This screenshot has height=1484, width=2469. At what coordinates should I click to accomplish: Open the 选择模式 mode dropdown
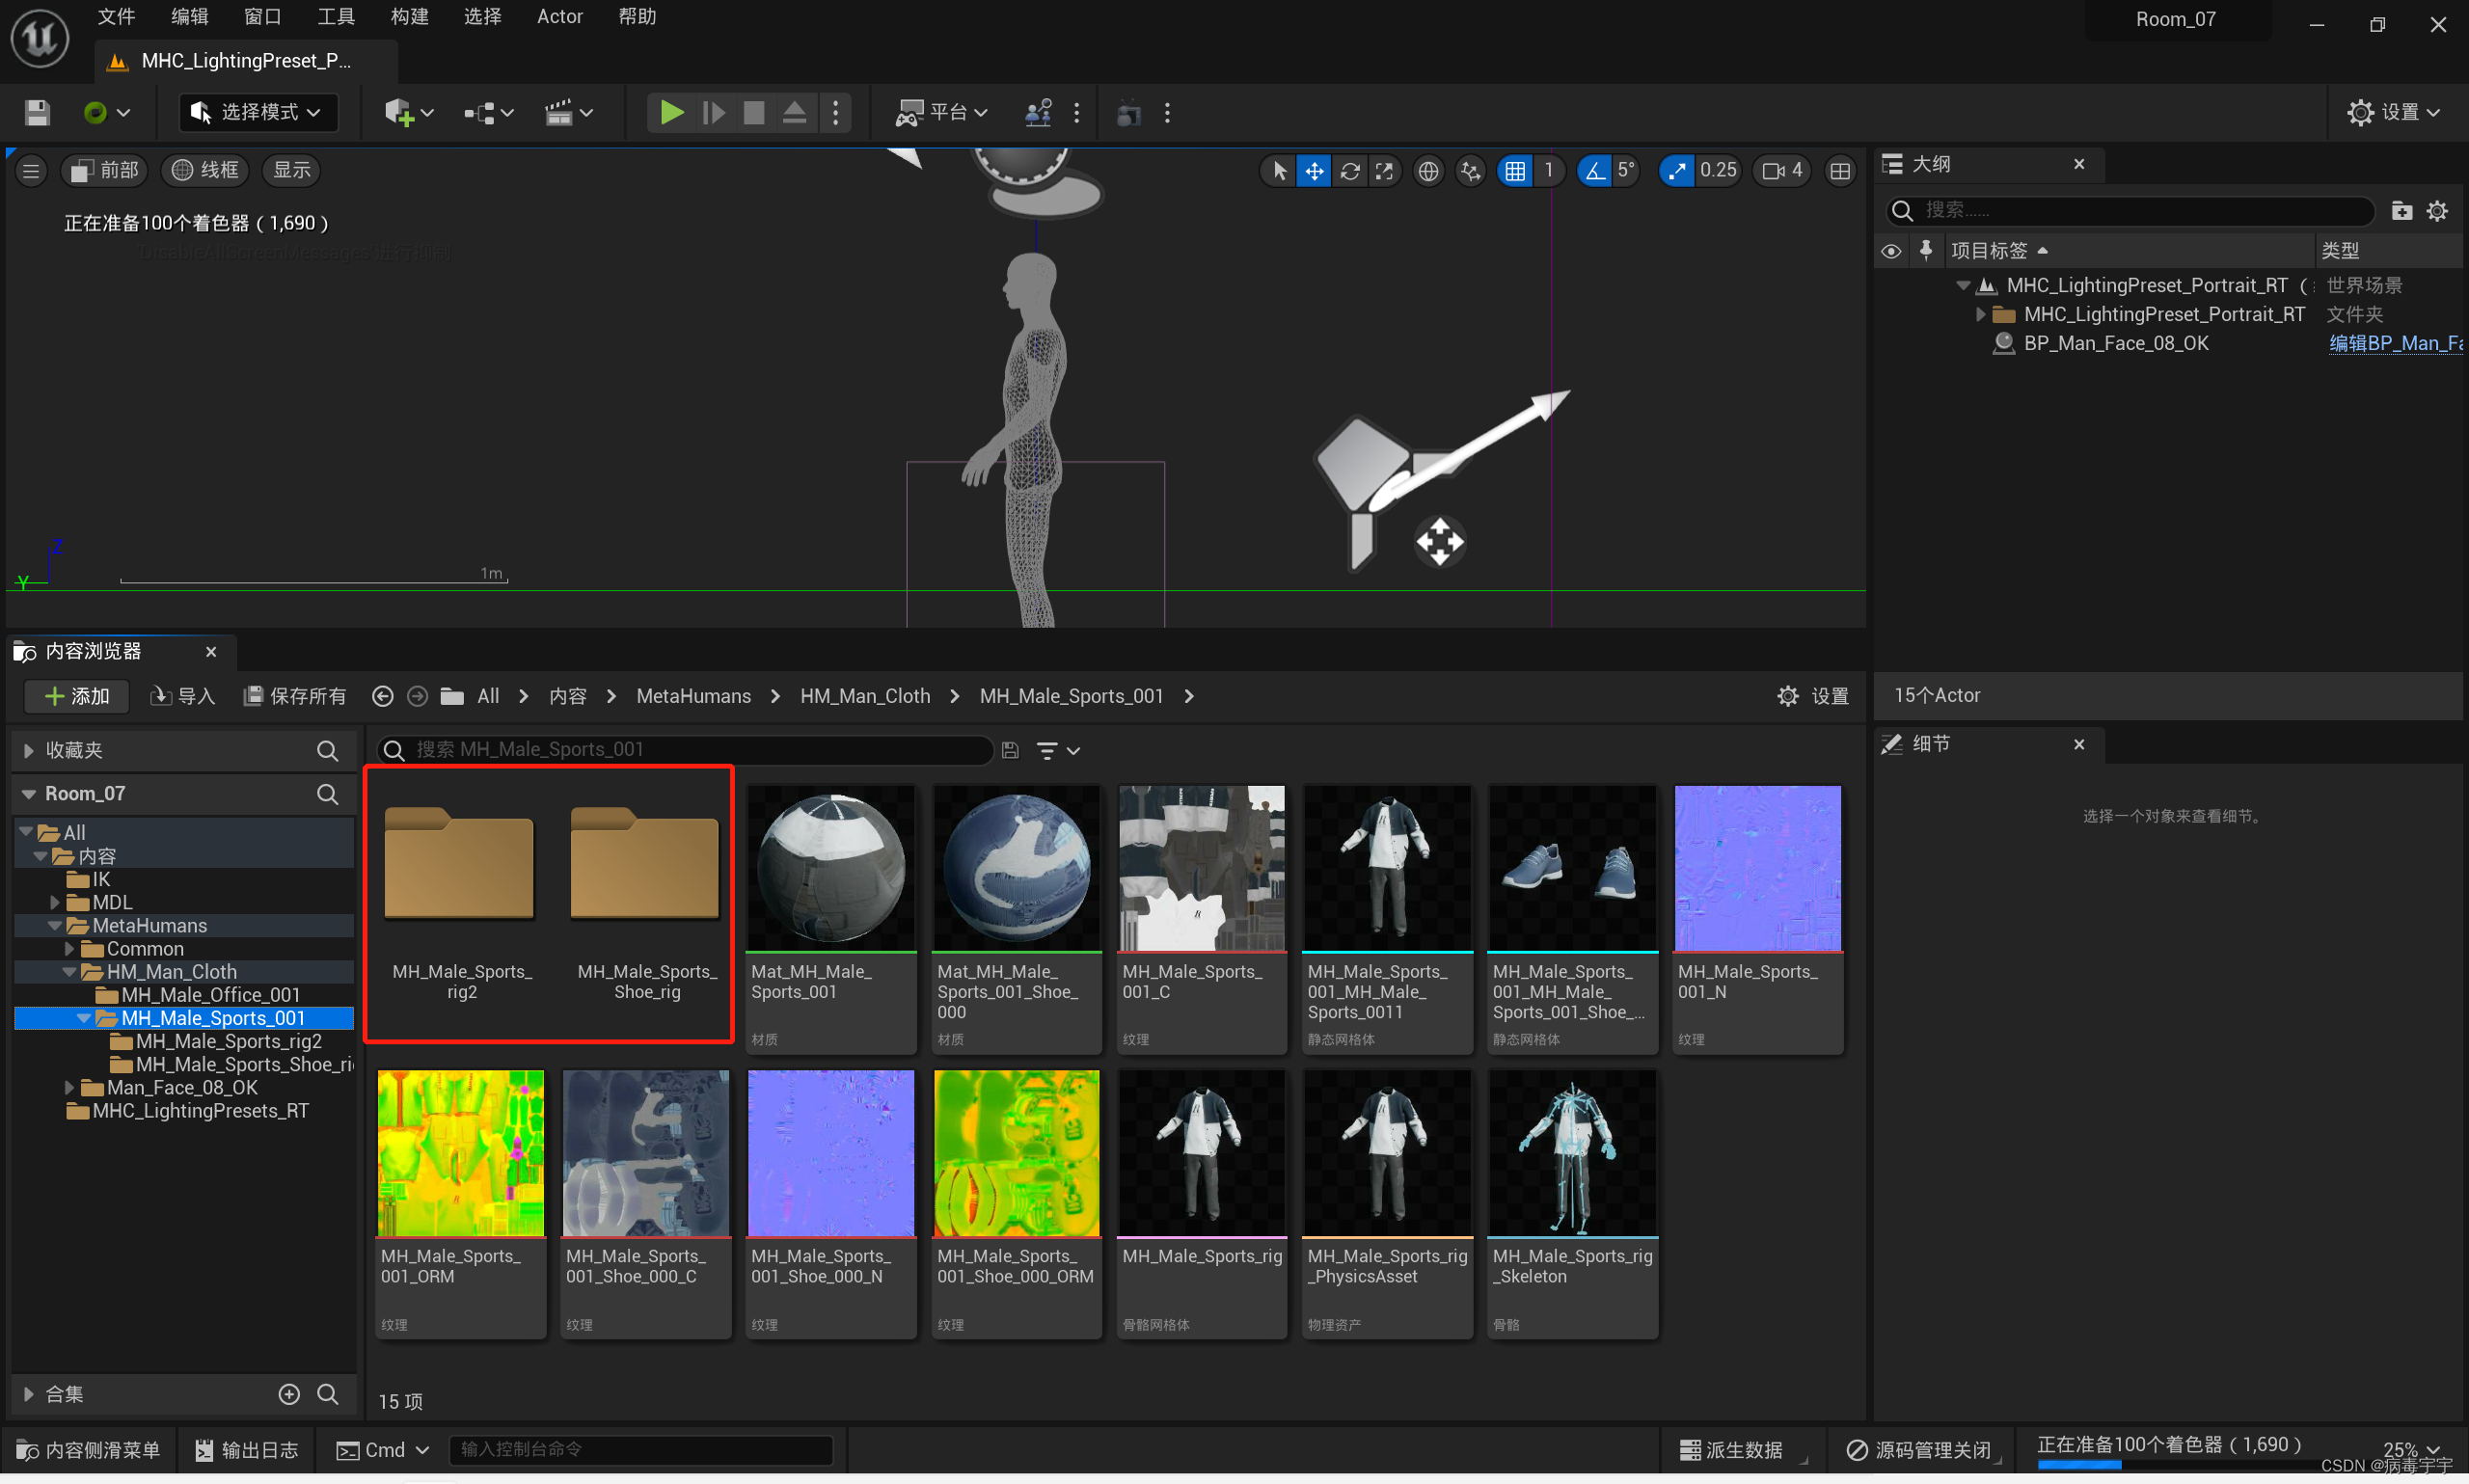click(x=258, y=112)
